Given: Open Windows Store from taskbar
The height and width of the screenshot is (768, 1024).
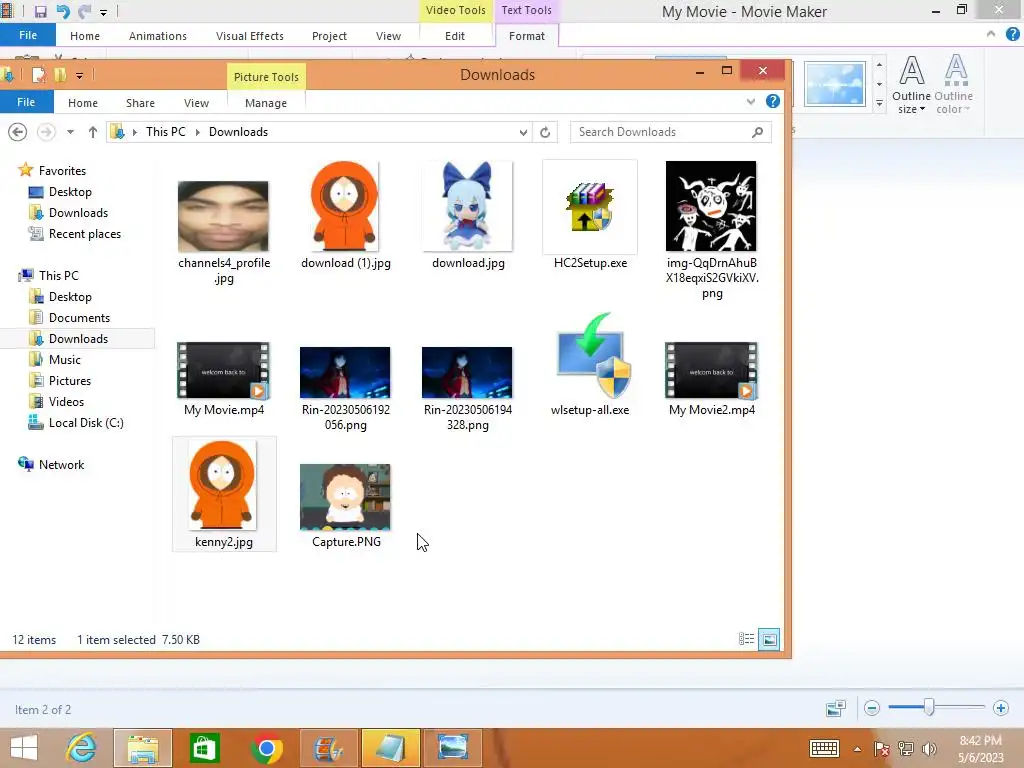Looking at the screenshot, I should click(x=204, y=748).
